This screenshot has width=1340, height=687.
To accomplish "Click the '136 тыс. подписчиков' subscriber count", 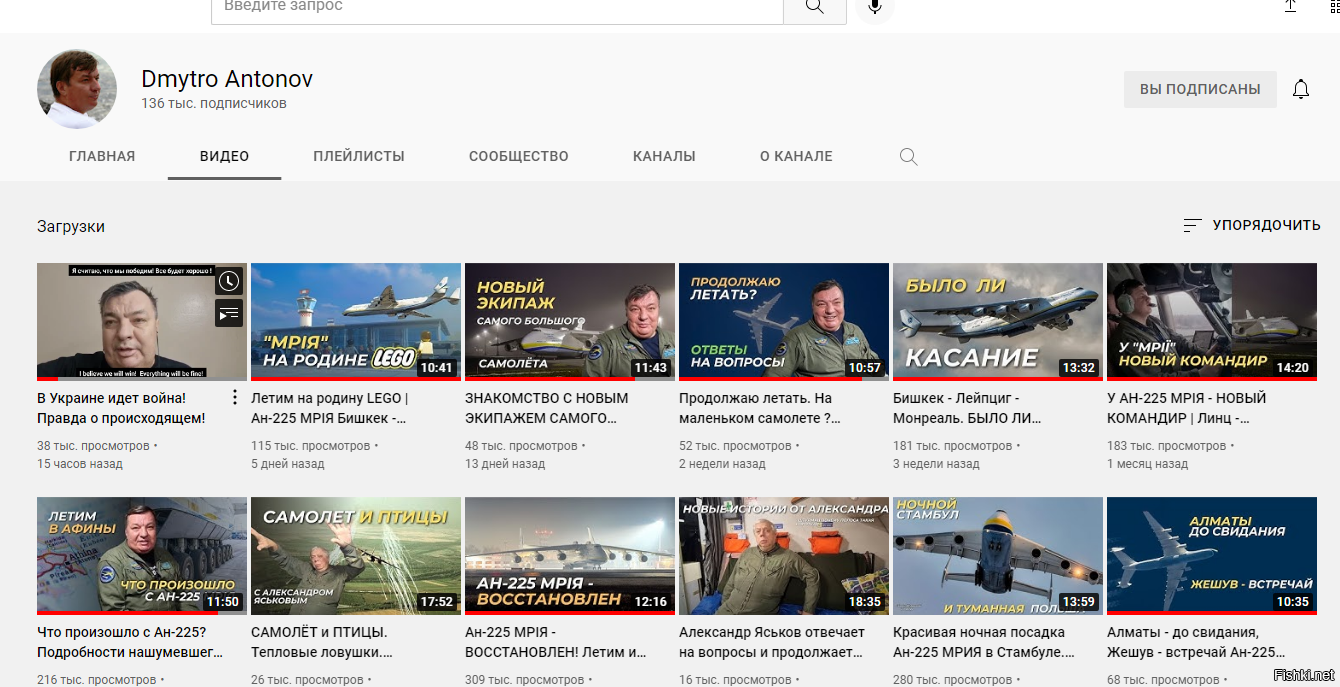I will point(214,103).
